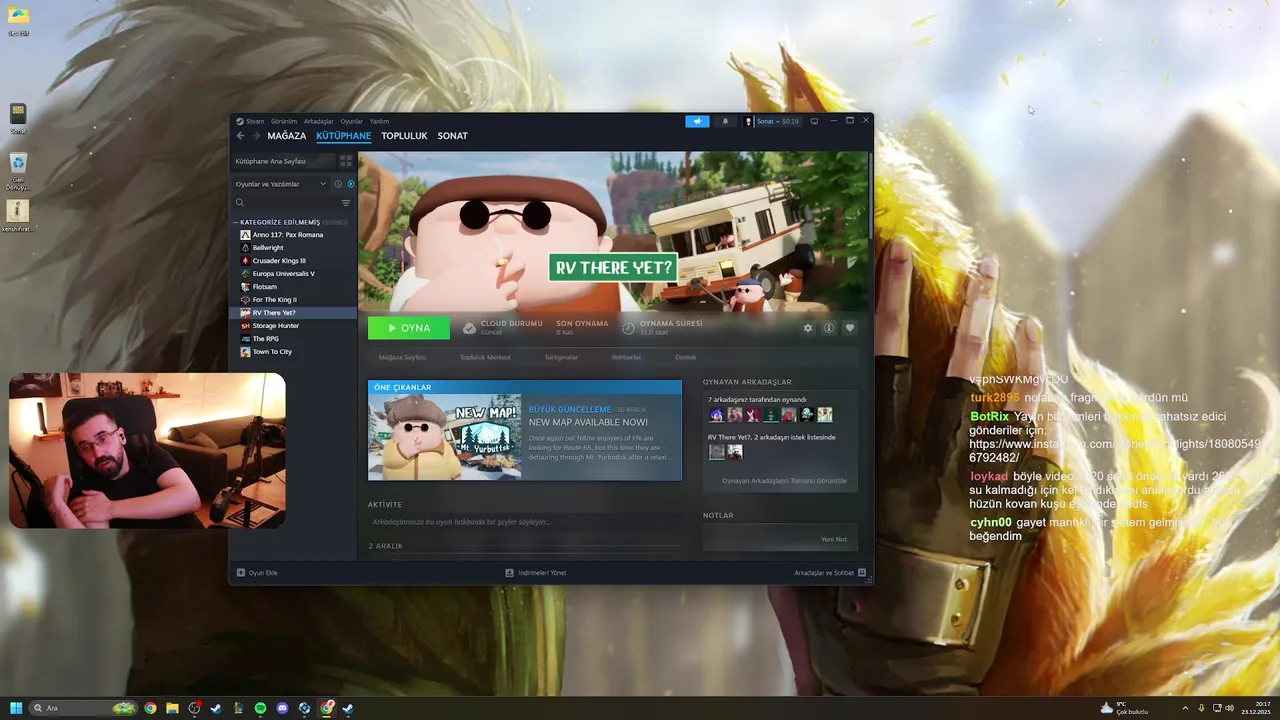Open the Tartışmalar link
Viewport: 1280px width, 720px height.
(561, 357)
